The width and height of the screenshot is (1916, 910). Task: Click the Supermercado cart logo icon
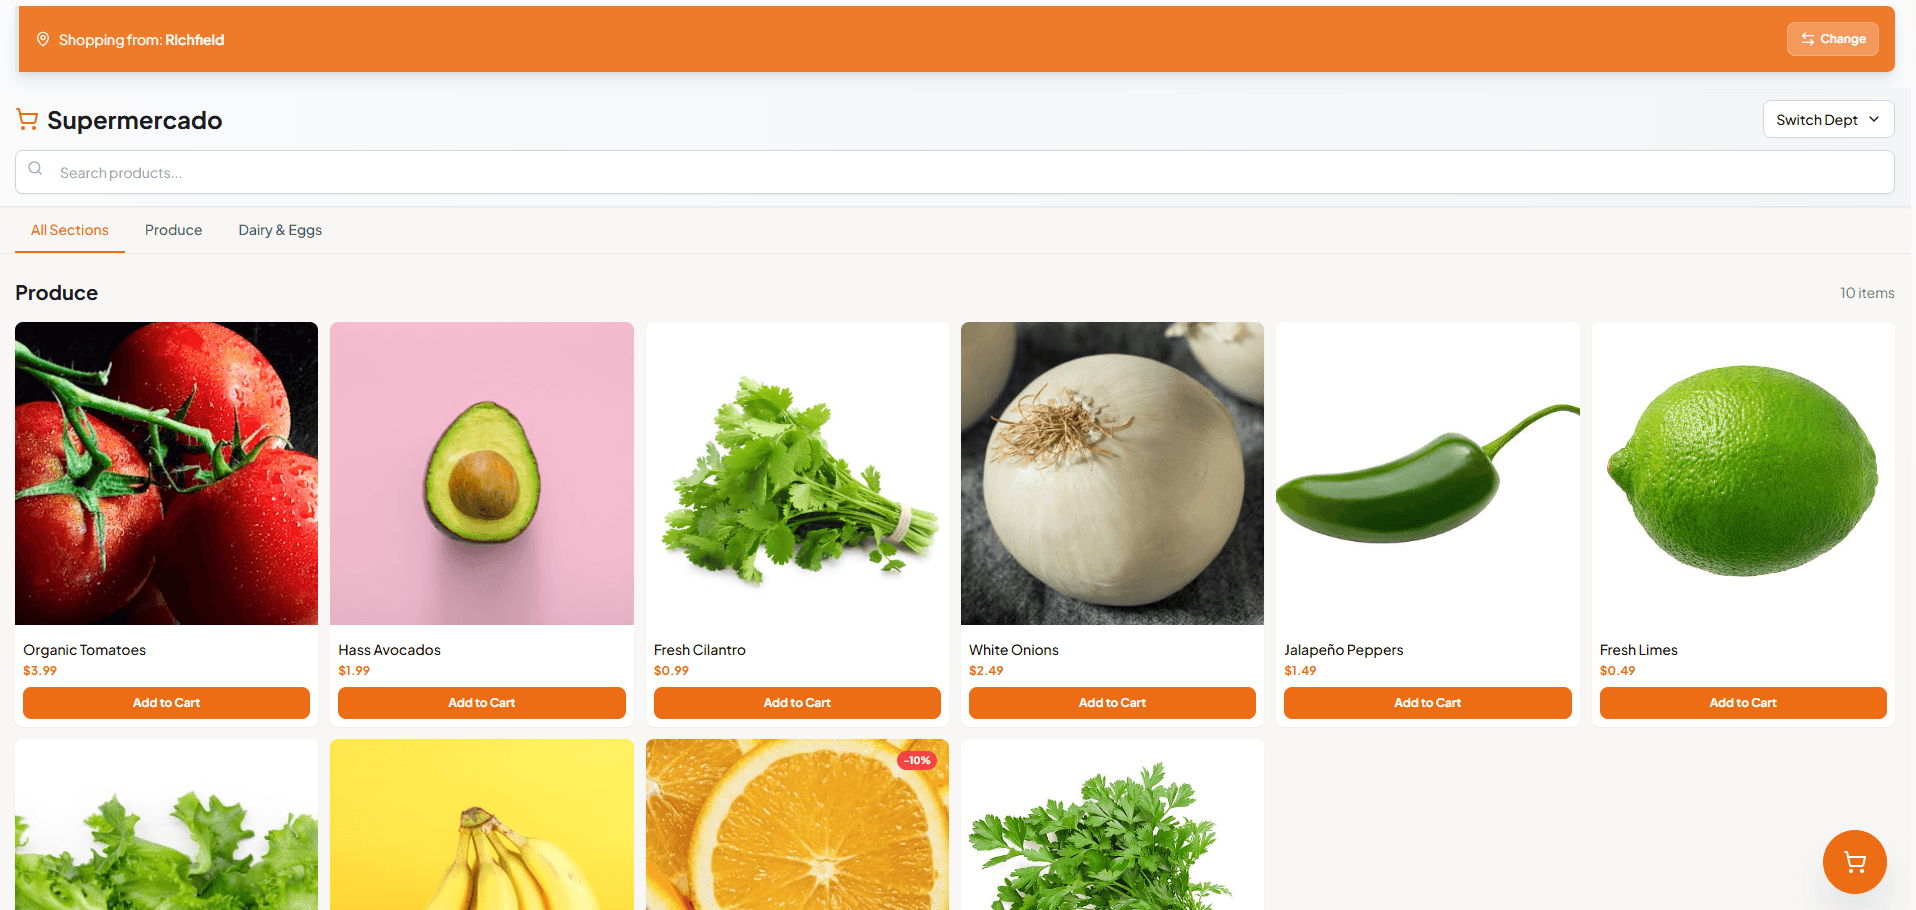pyautogui.click(x=27, y=120)
